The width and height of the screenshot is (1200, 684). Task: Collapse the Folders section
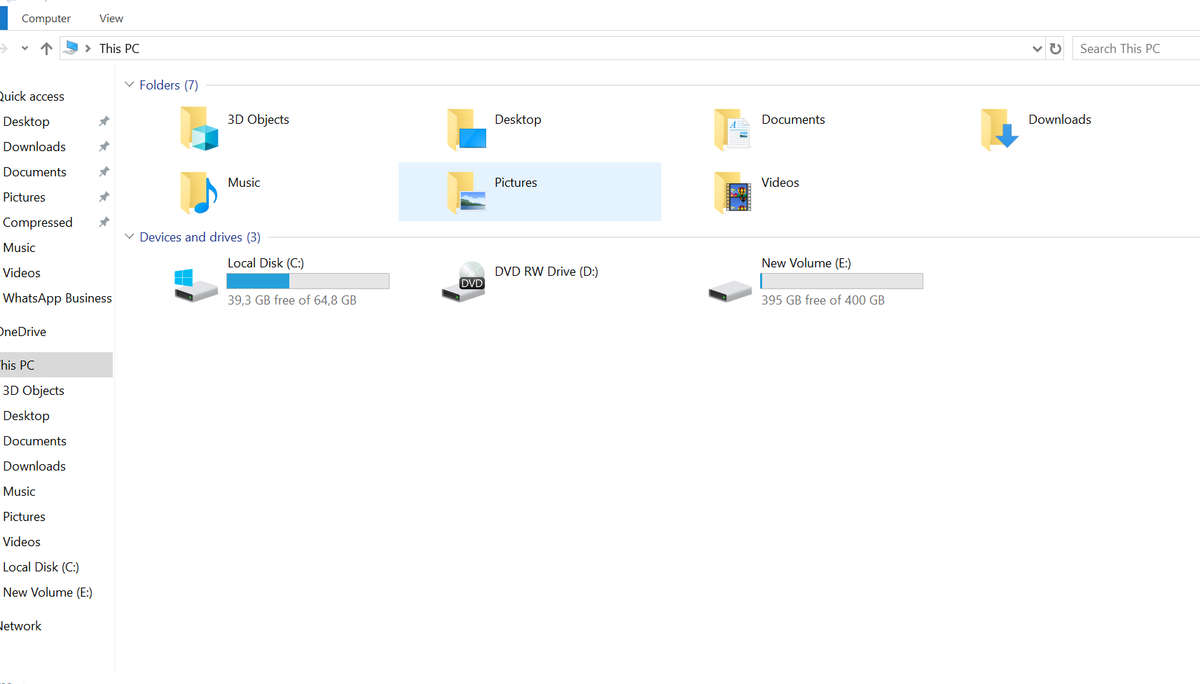(x=129, y=85)
